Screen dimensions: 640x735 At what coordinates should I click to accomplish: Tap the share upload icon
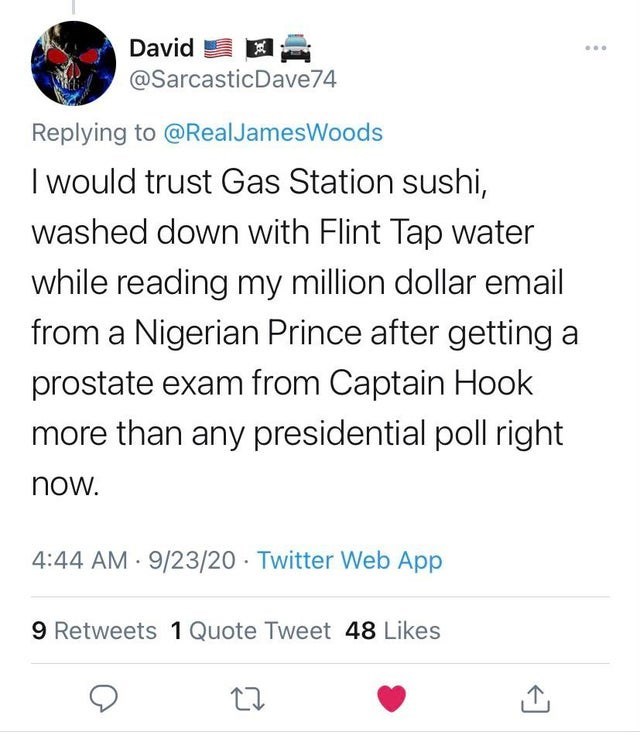pyautogui.click(x=534, y=700)
